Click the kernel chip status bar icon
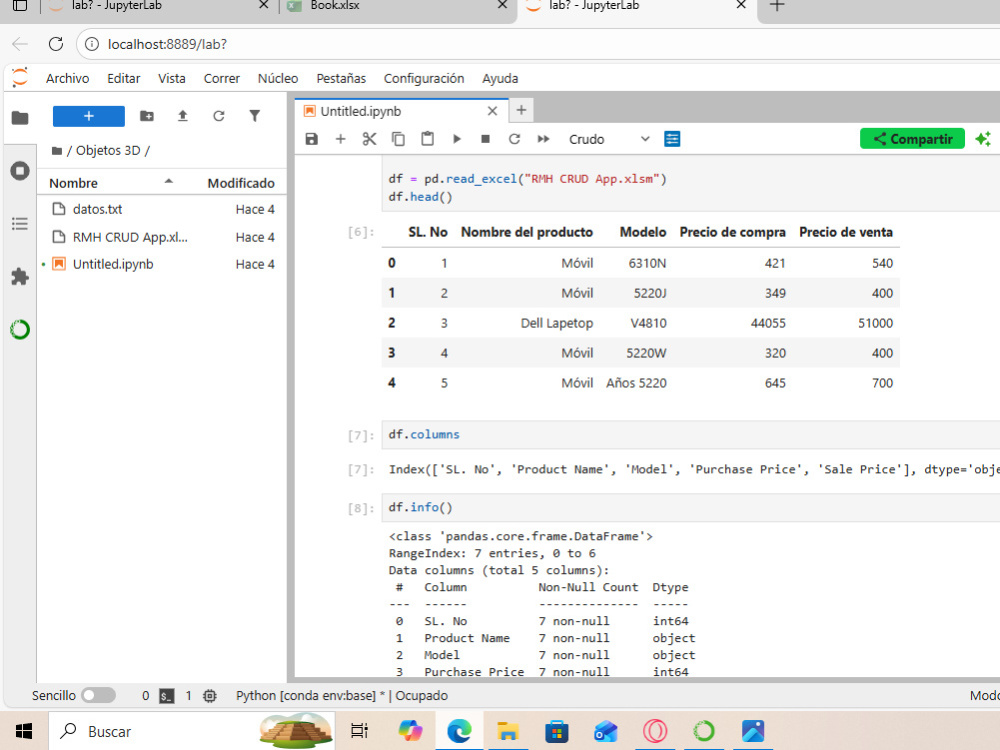1000x750 pixels. pyautogui.click(x=210, y=696)
